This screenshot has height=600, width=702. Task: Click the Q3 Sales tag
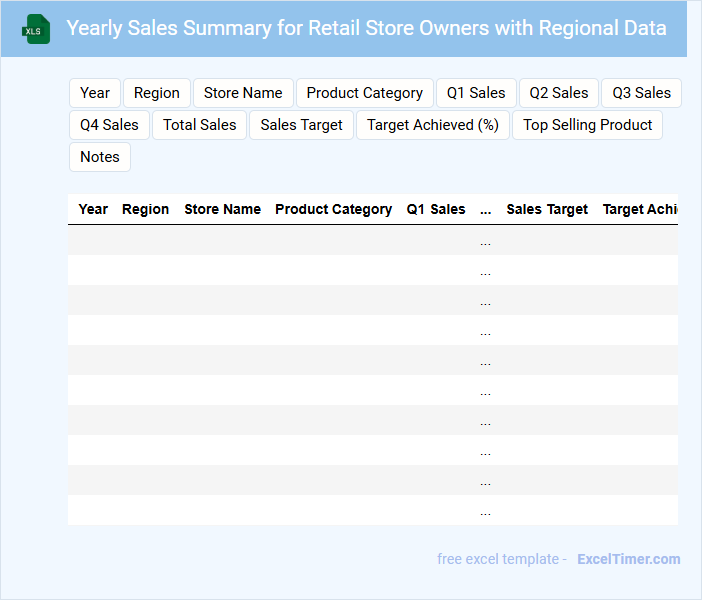click(x=641, y=93)
